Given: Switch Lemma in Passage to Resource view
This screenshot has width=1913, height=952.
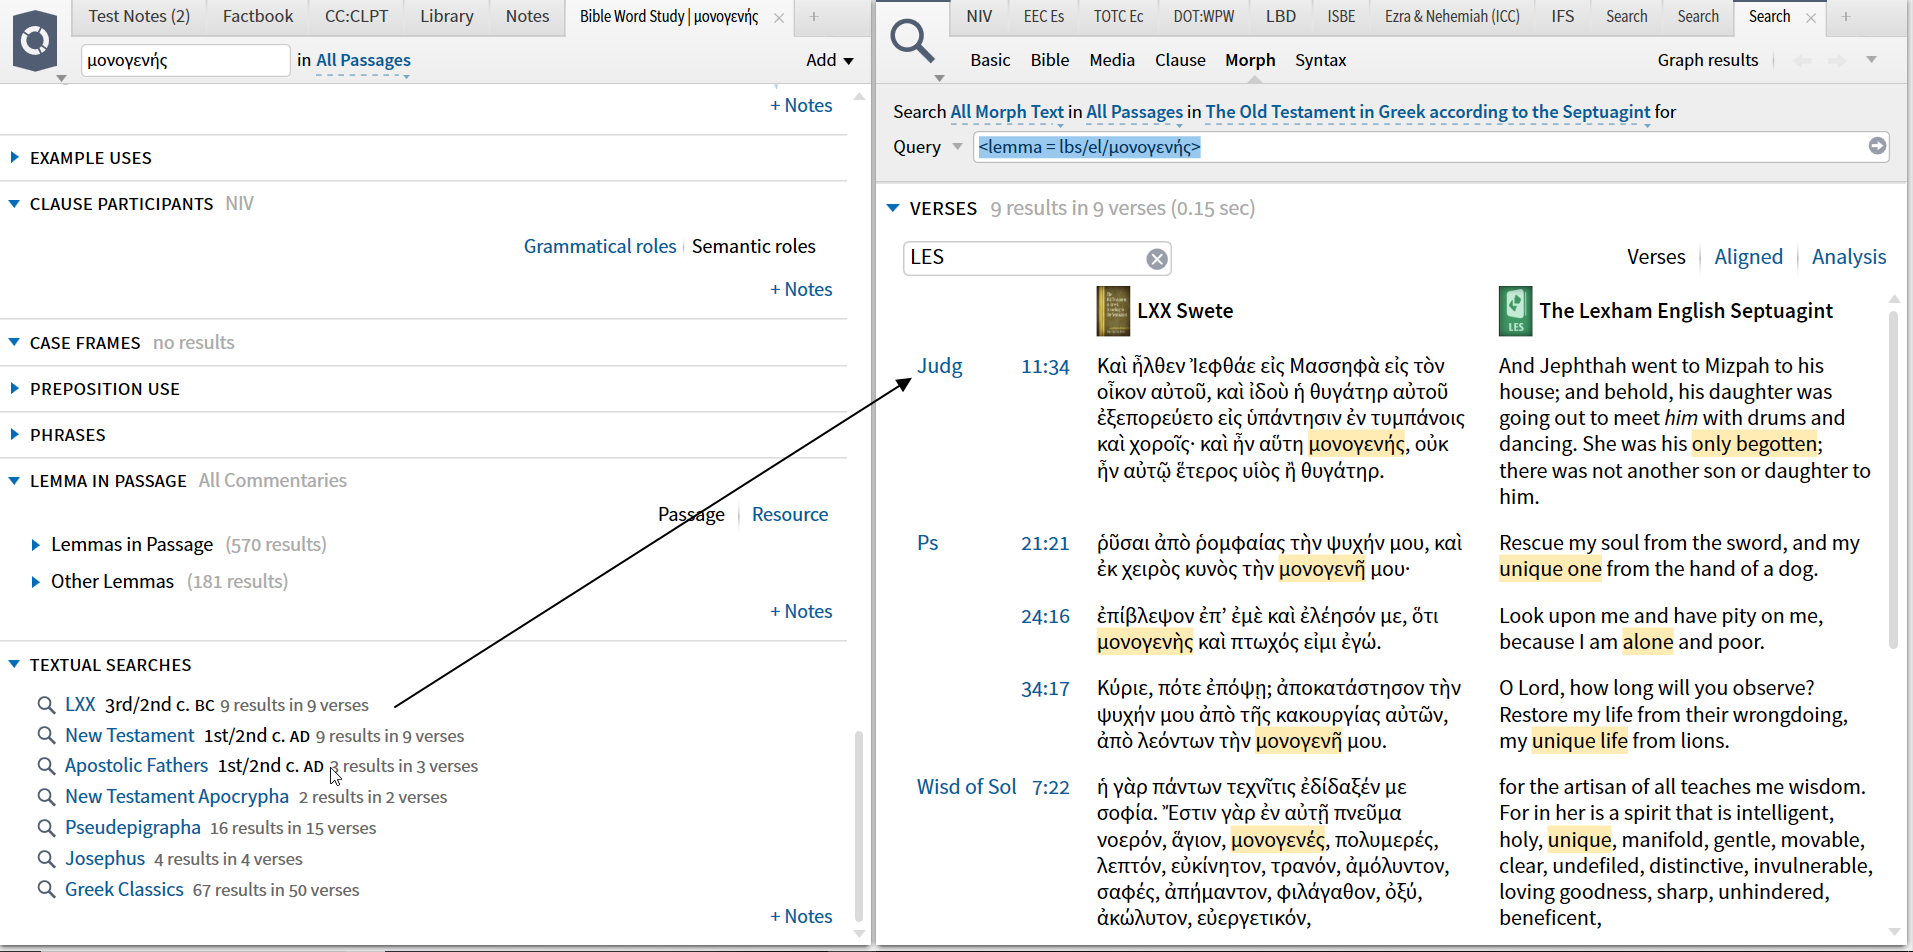Looking at the screenshot, I should 790,514.
